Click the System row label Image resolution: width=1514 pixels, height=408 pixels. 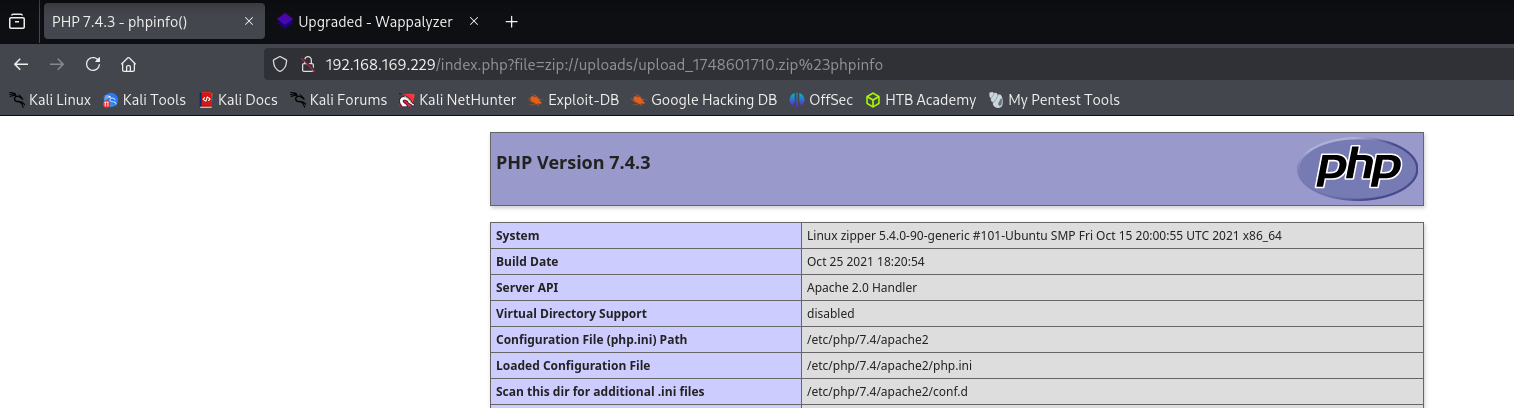(x=646, y=236)
